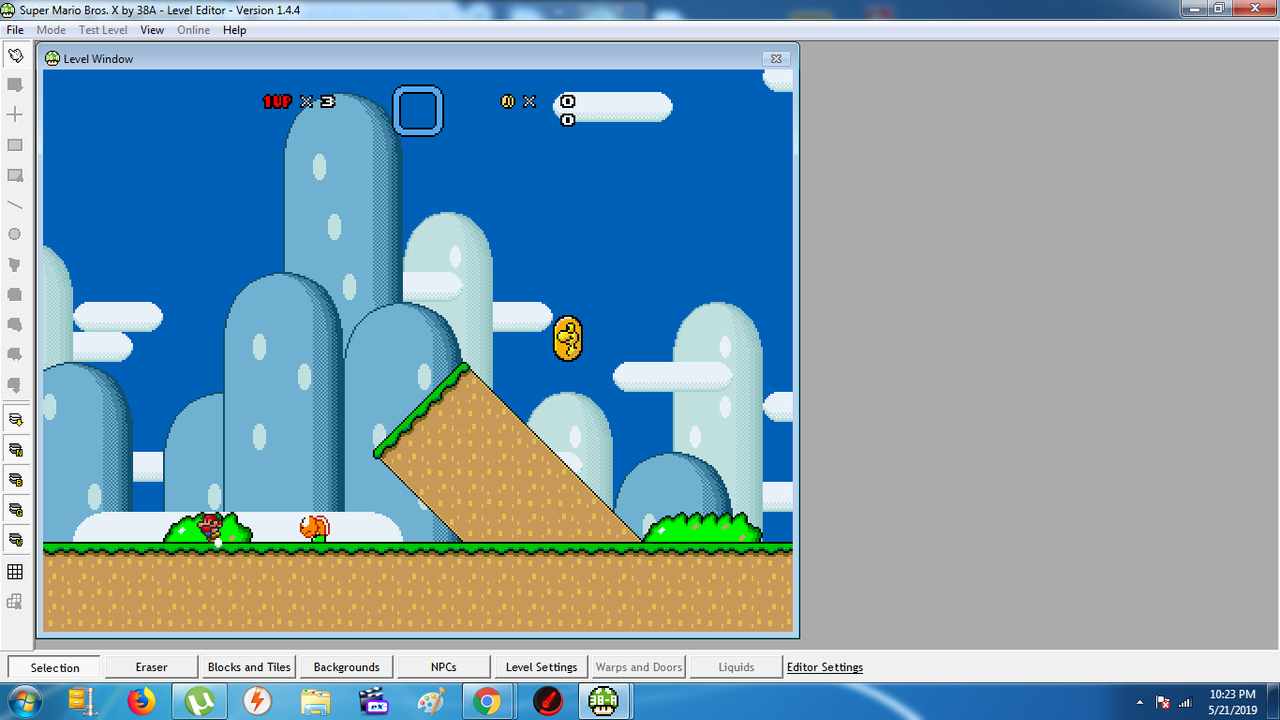Screen dimensions: 1280x720
Task: Open Google Chrome from the taskbar
Action: coord(487,702)
